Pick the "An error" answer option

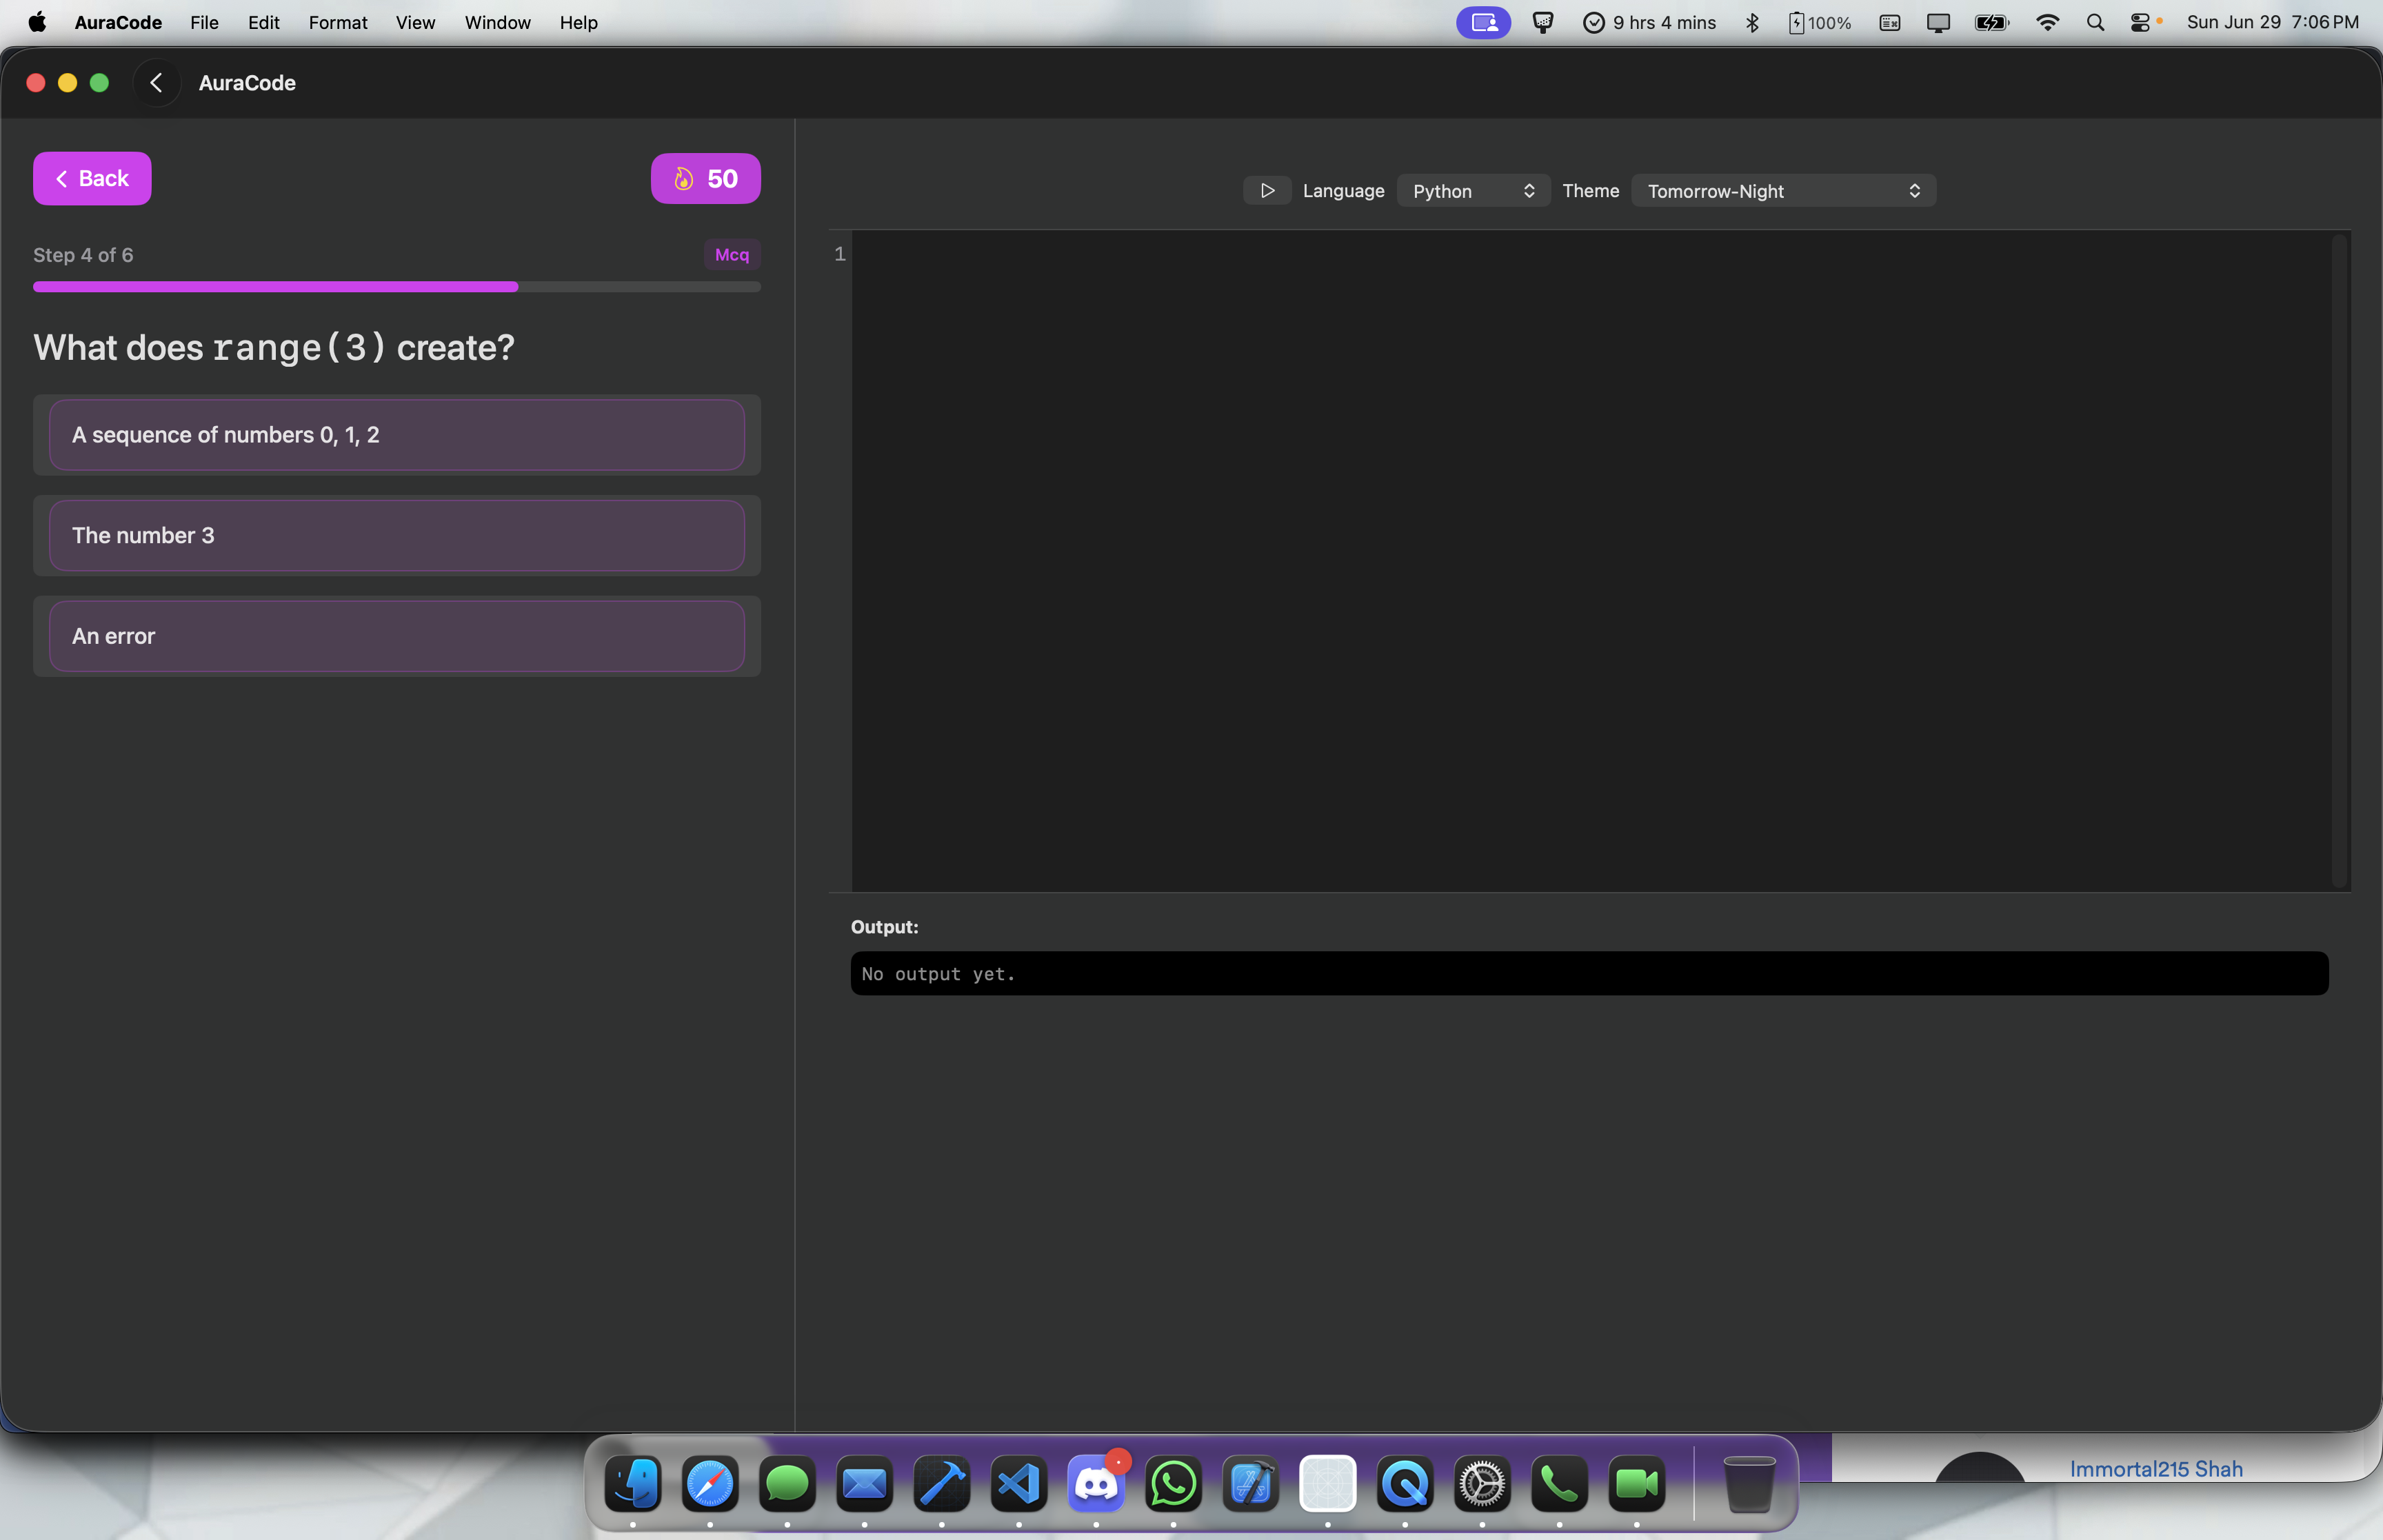[x=396, y=636]
